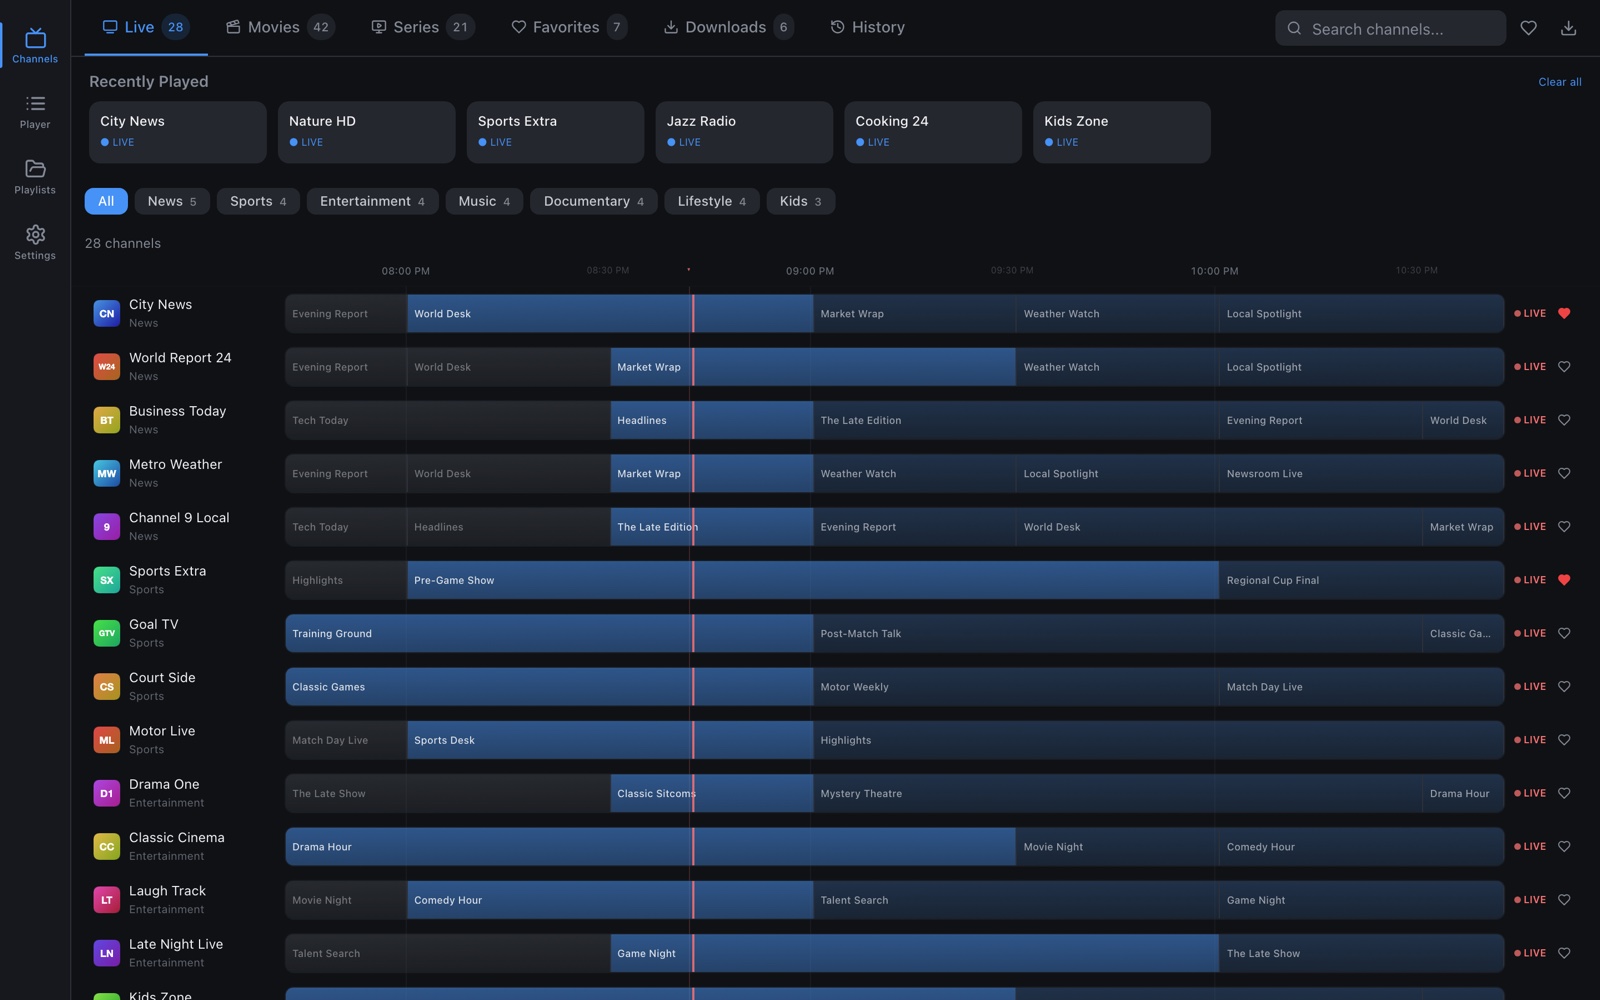Viewport: 1600px width, 1000px height.
Task: Toggle favorite heart for Classic Cinema
Action: coord(1564,847)
